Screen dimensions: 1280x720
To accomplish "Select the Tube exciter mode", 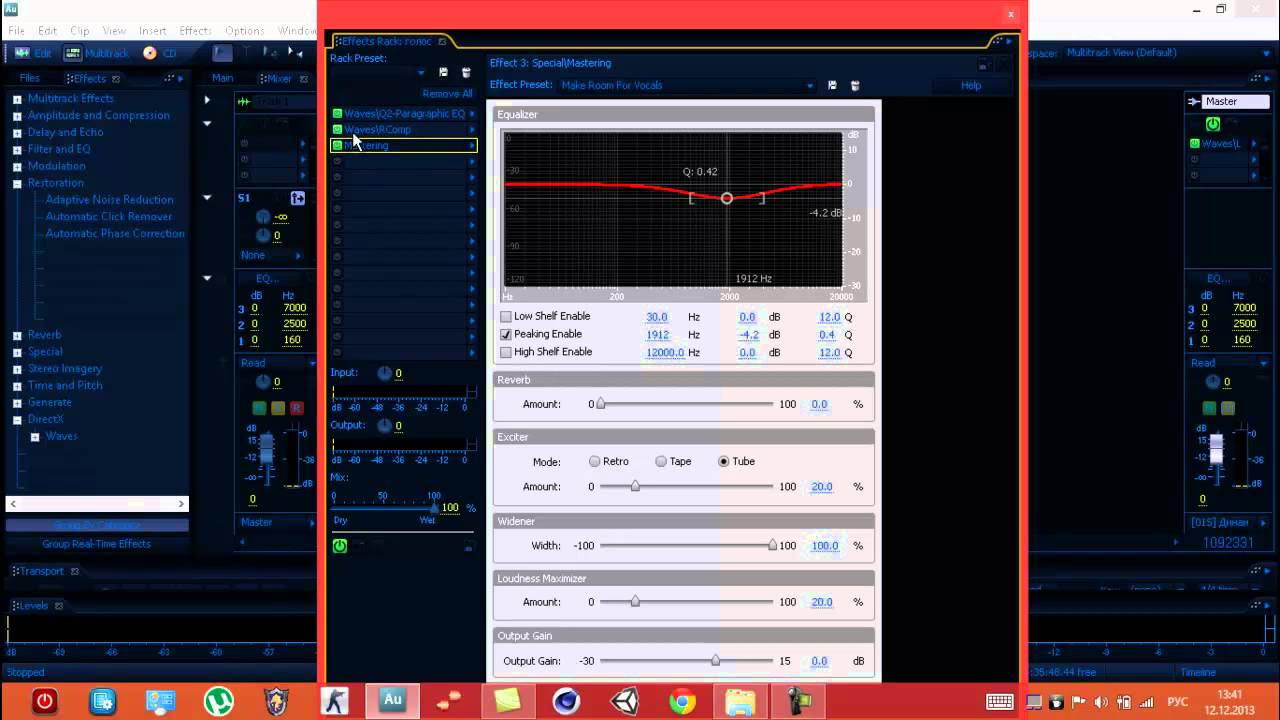I will point(724,462).
